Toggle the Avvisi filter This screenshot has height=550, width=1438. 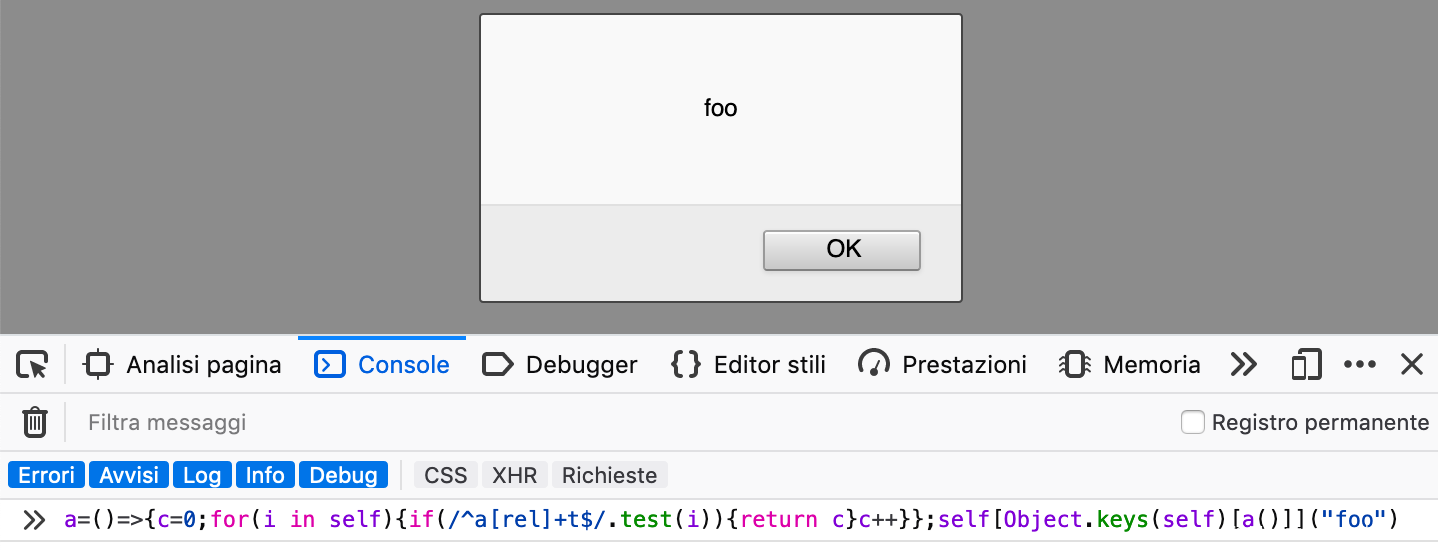129,475
